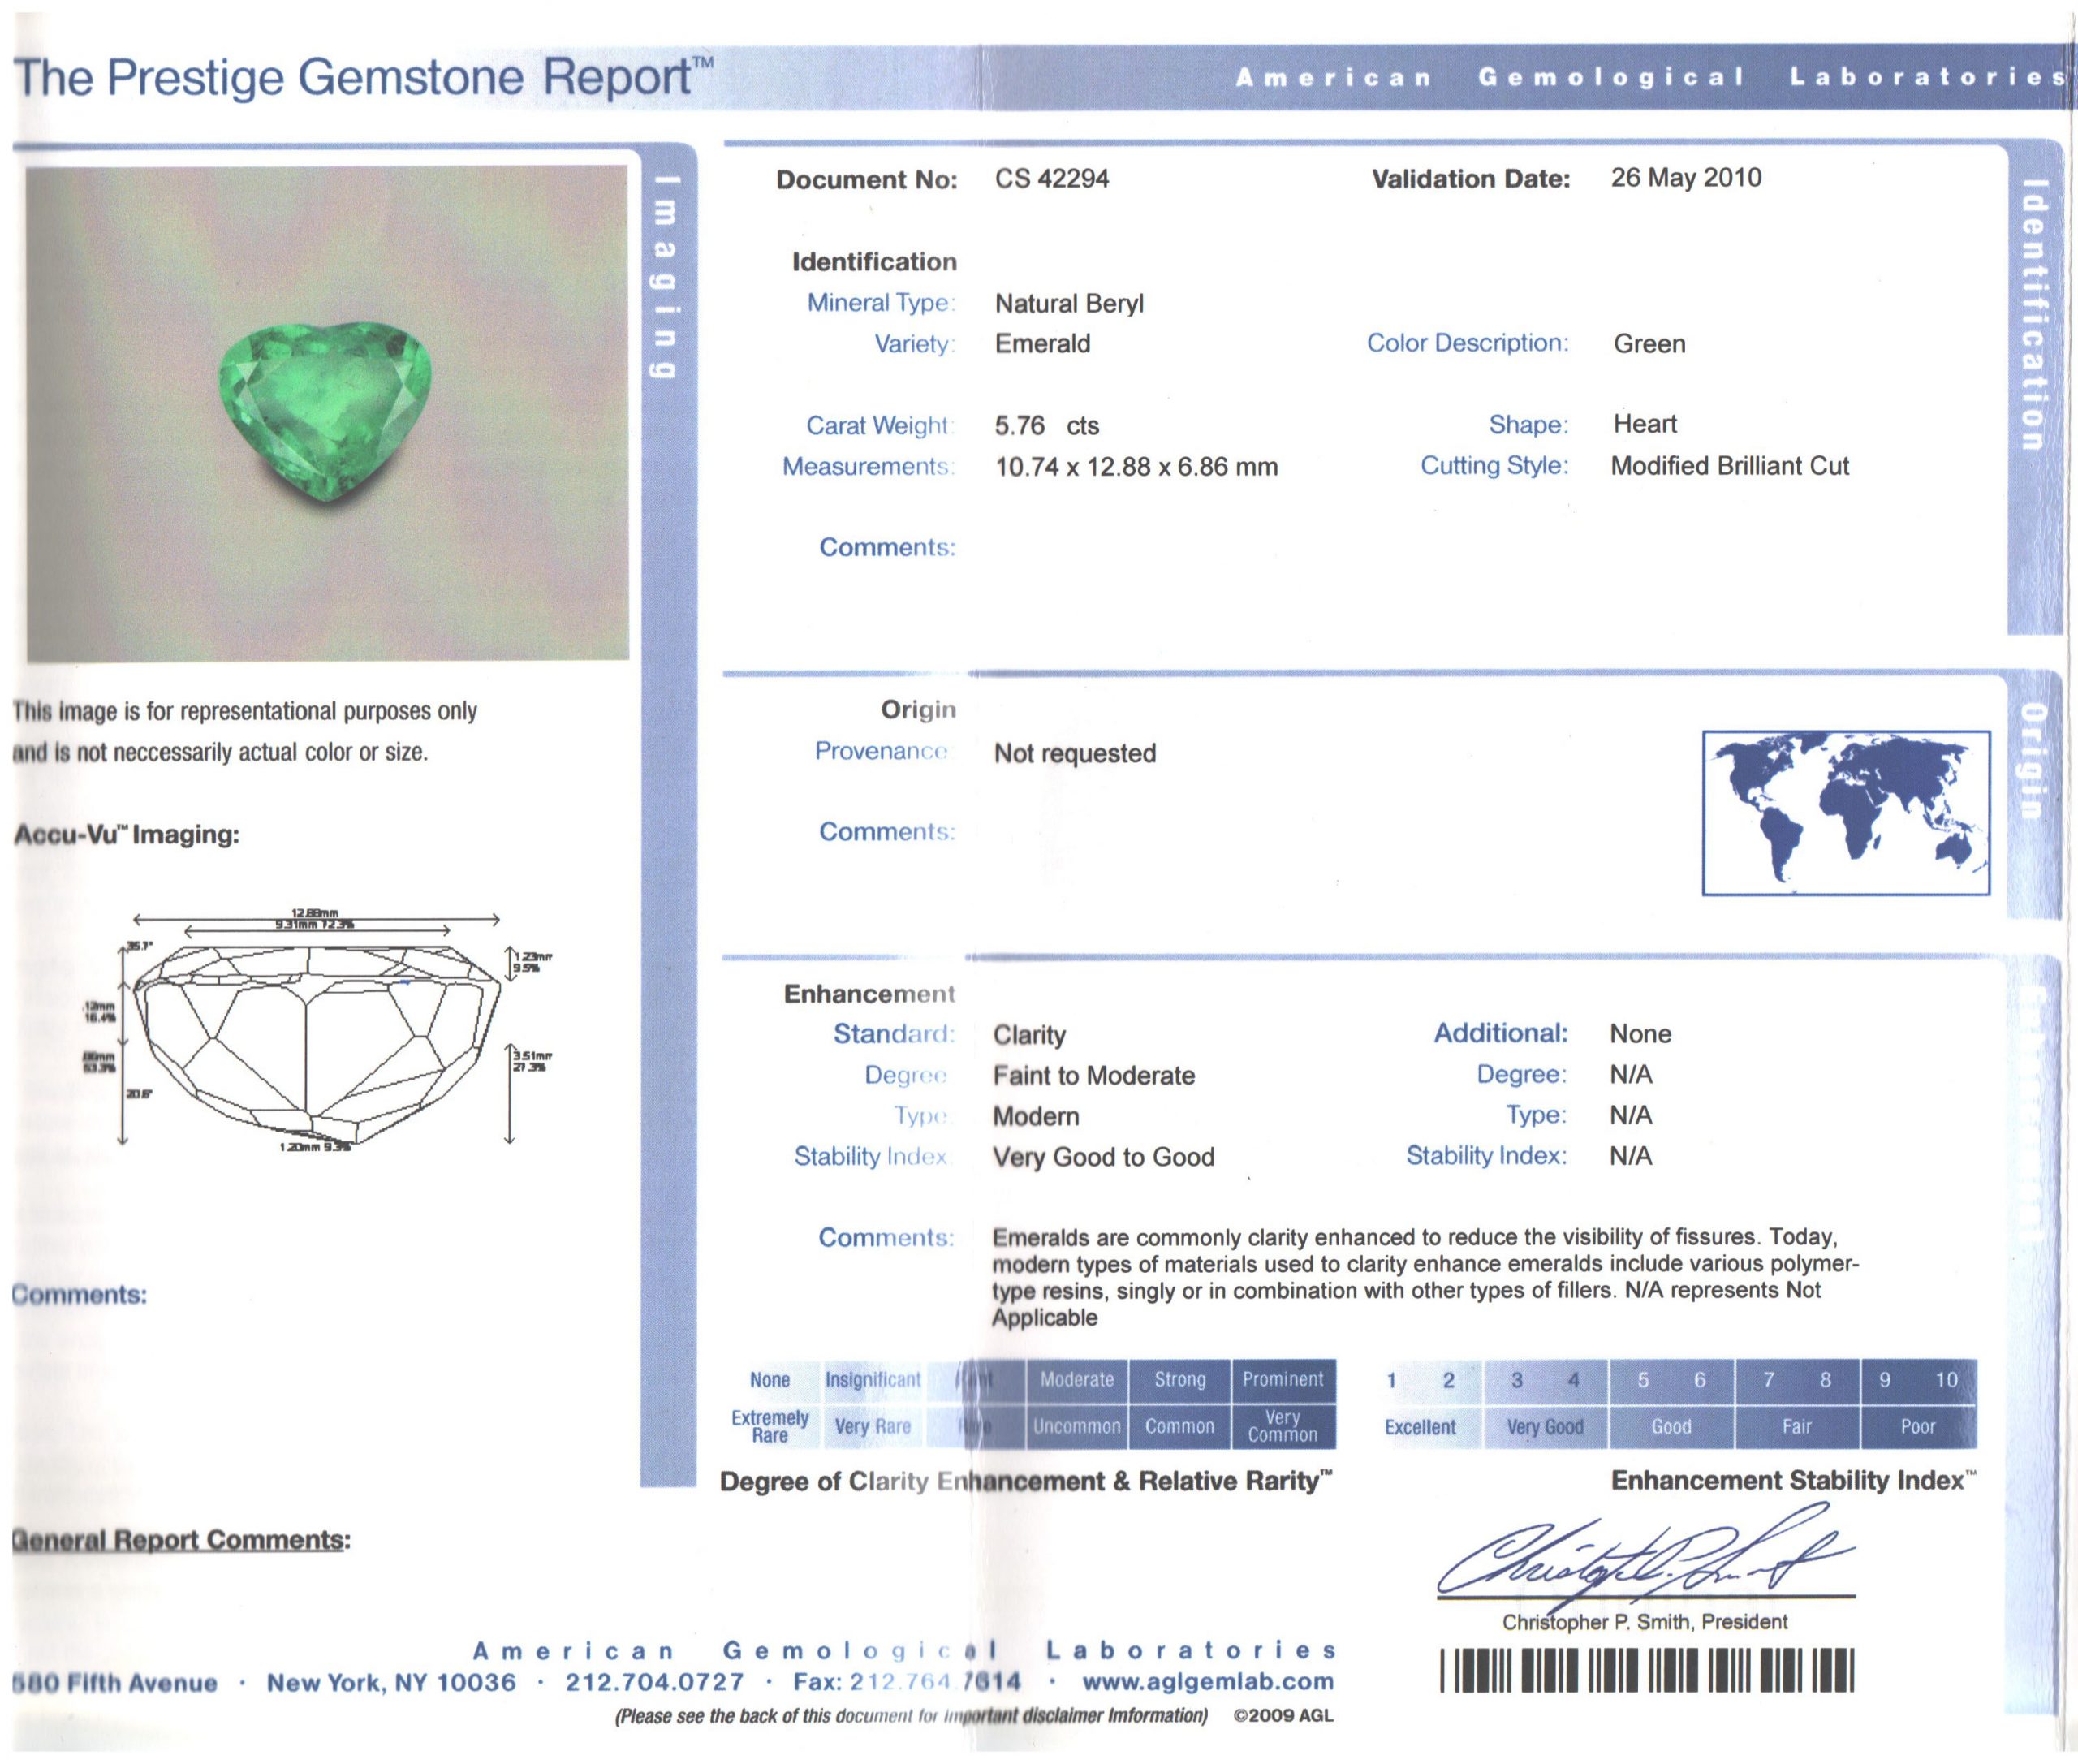Click provenance value Not requested
The height and width of the screenshot is (1764, 2078).
pos(1074,753)
